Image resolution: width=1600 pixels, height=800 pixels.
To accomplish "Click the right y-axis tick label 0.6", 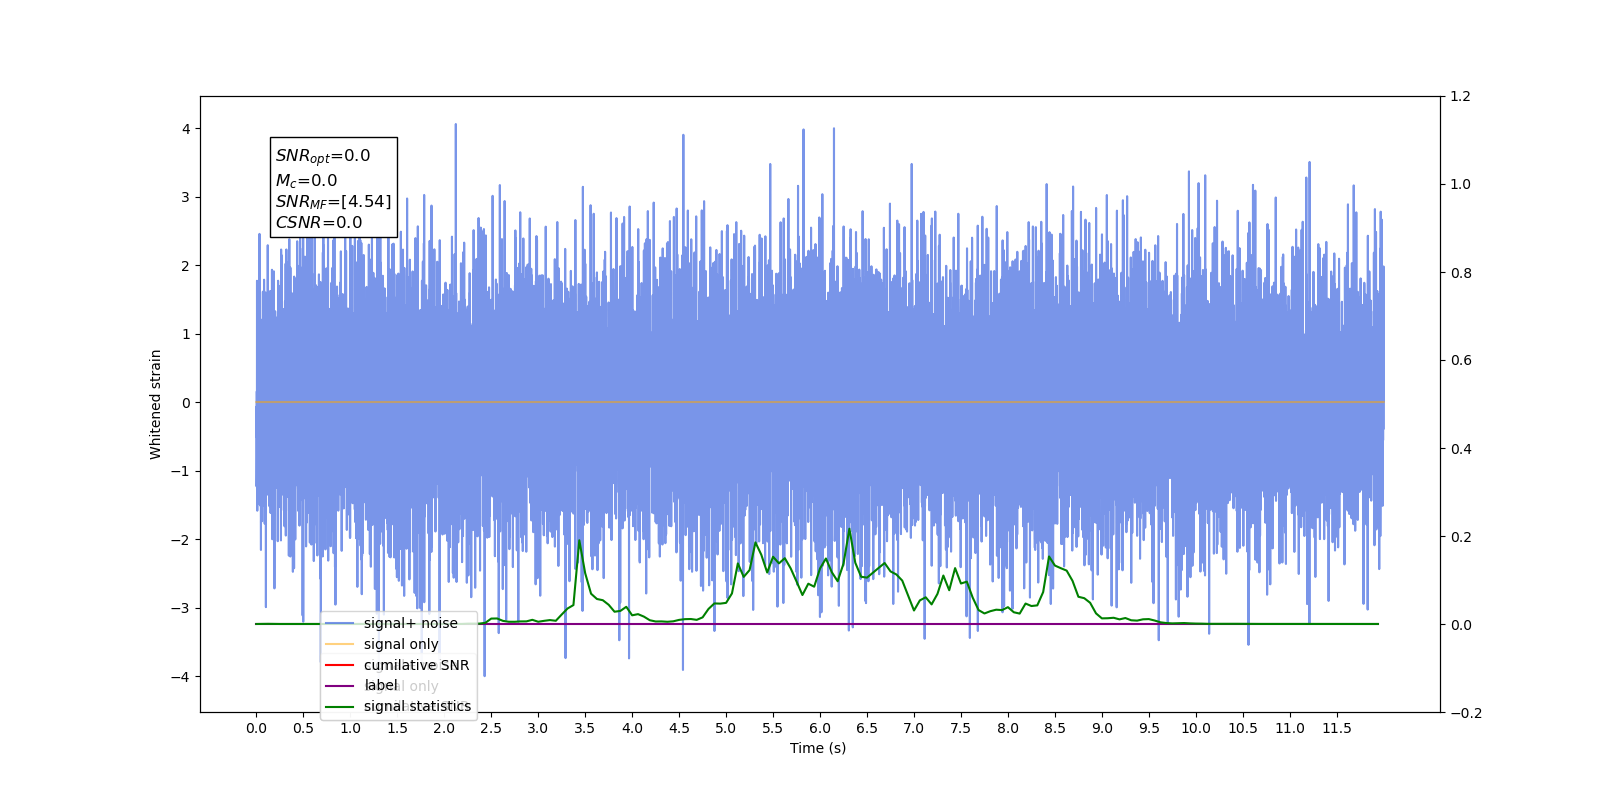I will pyautogui.click(x=1461, y=361).
